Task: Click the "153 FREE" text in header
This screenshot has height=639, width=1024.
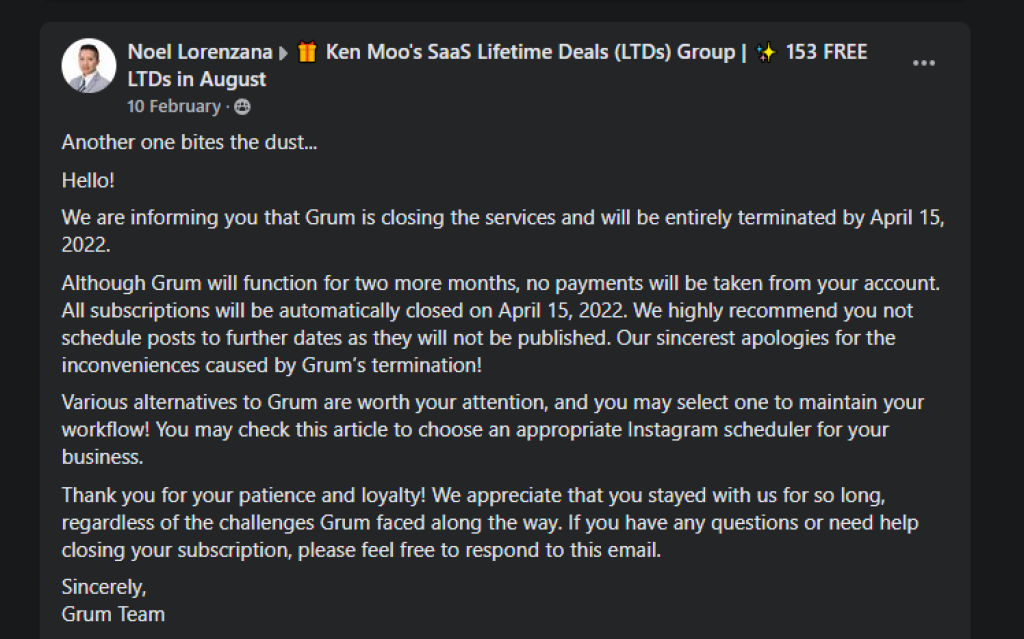Action: [826, 52]
